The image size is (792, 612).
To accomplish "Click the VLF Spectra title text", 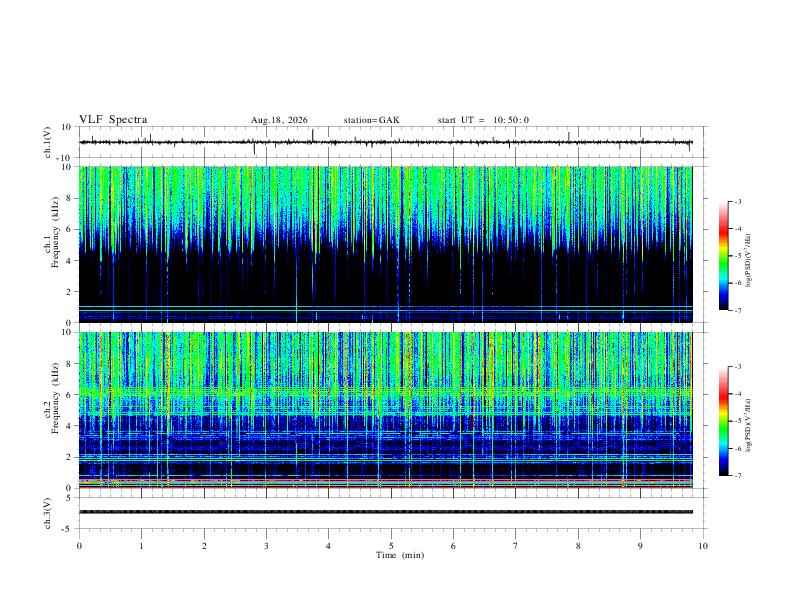I will point(113,120).
